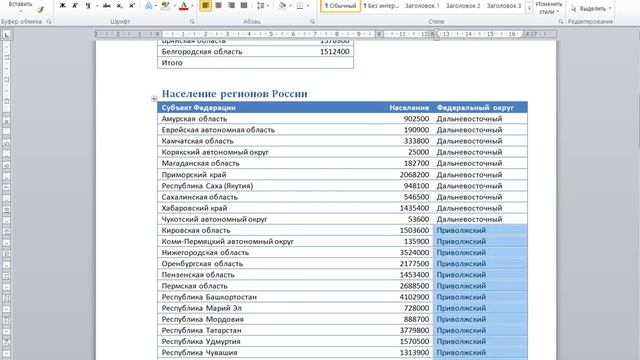The width and height of the screenshot is (640, 360).
Task: Open borders dropdown arrow
Action: [x=308, y=6]
